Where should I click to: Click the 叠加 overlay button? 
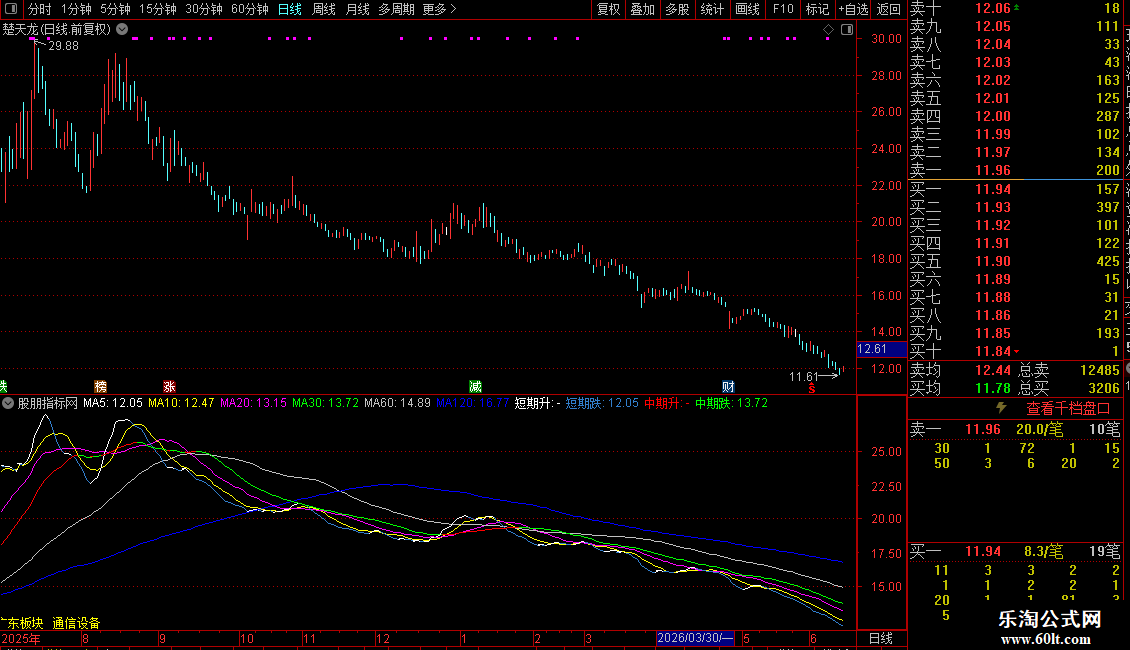(642, 9)
